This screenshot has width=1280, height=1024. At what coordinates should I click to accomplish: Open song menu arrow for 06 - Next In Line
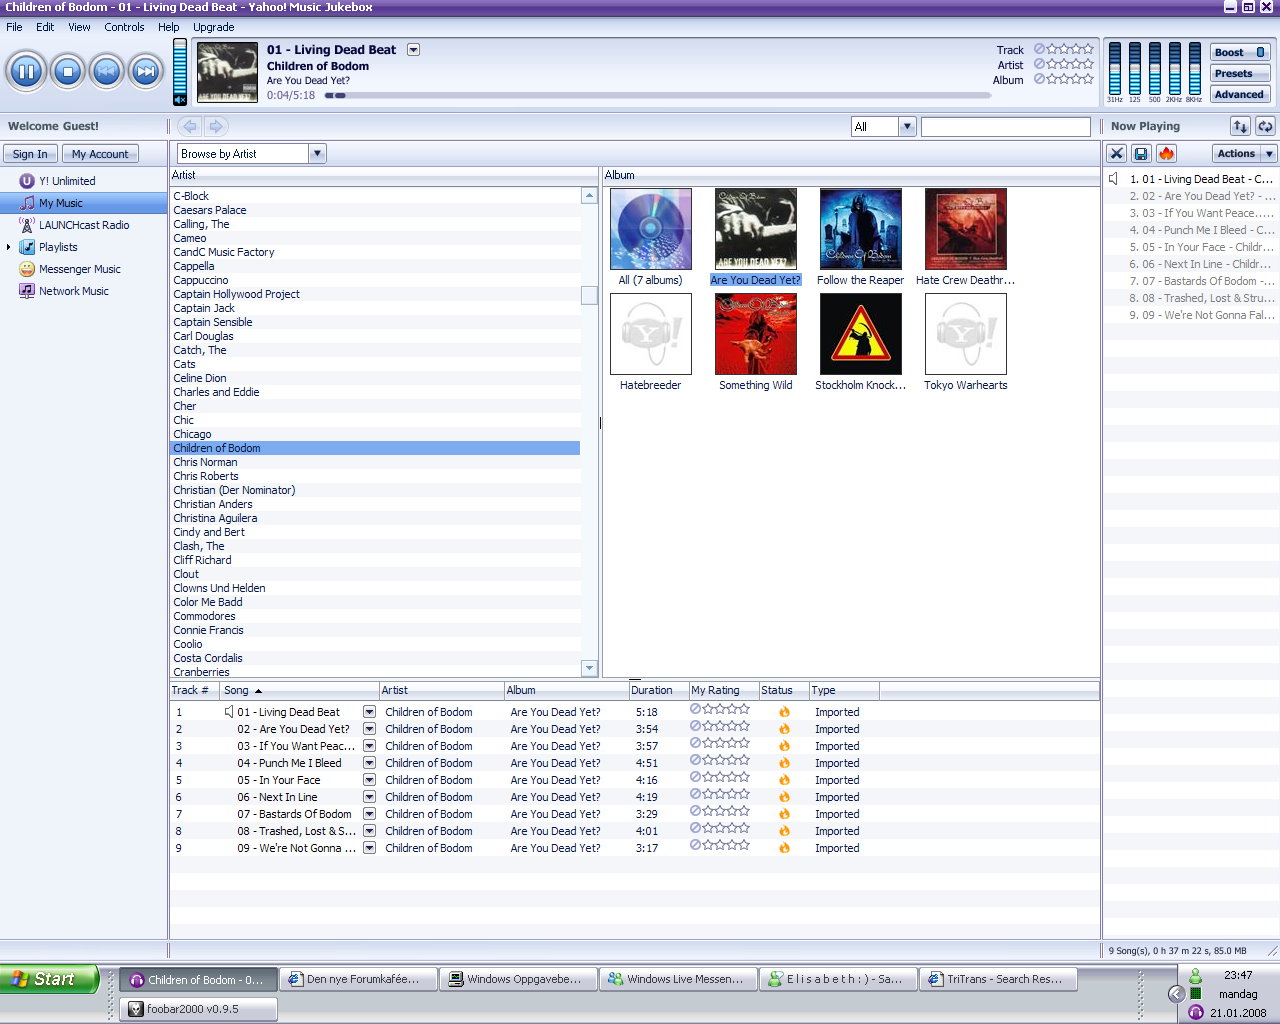click(369, 797)
